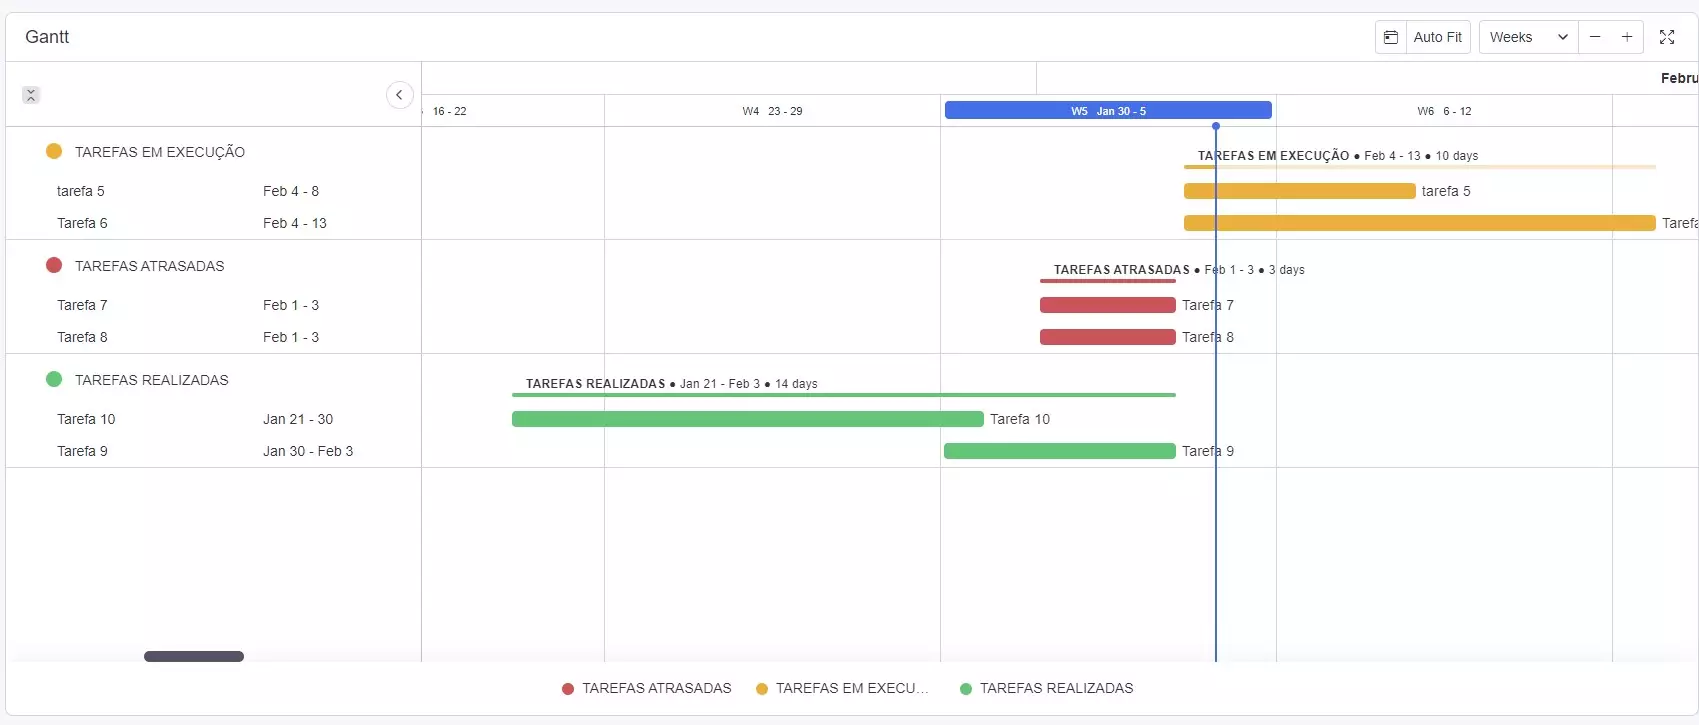This screenshot has width=1699, height=725.
Task: Collapse all groups with the double-chevron icon
Action: [31, 95]
